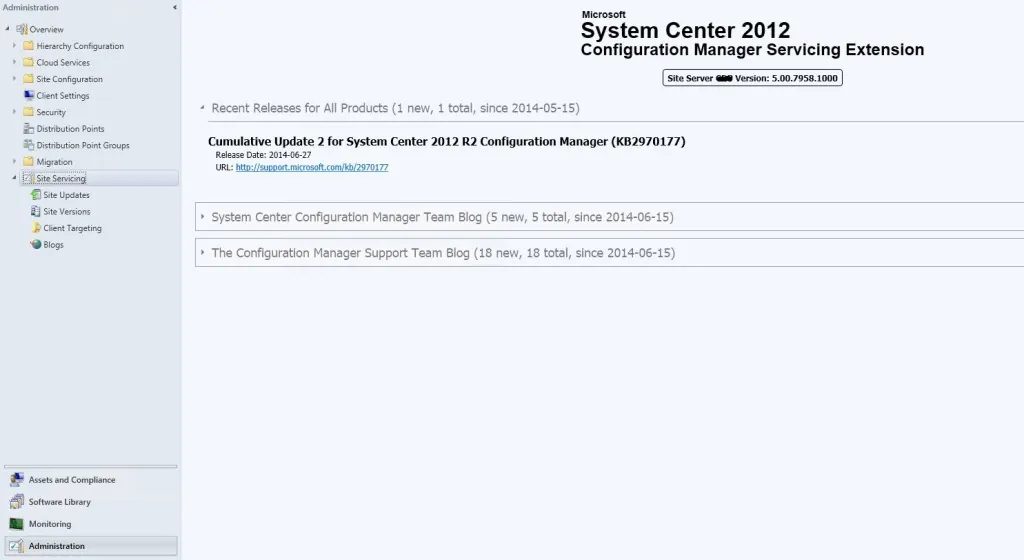This screenshot has height=560, width=1024.
Task: Open Blogs under Site Servicing
Action: [x=53, y=245]
